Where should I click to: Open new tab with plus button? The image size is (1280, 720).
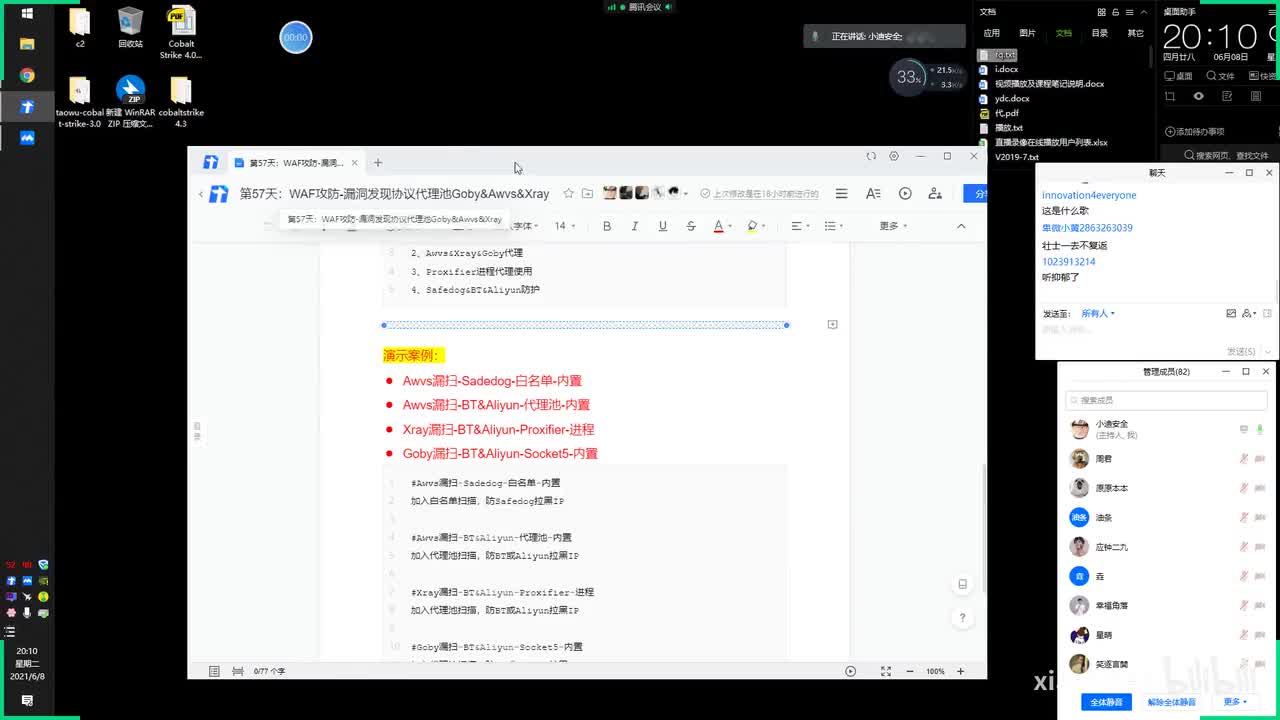[x=378, y=162]
